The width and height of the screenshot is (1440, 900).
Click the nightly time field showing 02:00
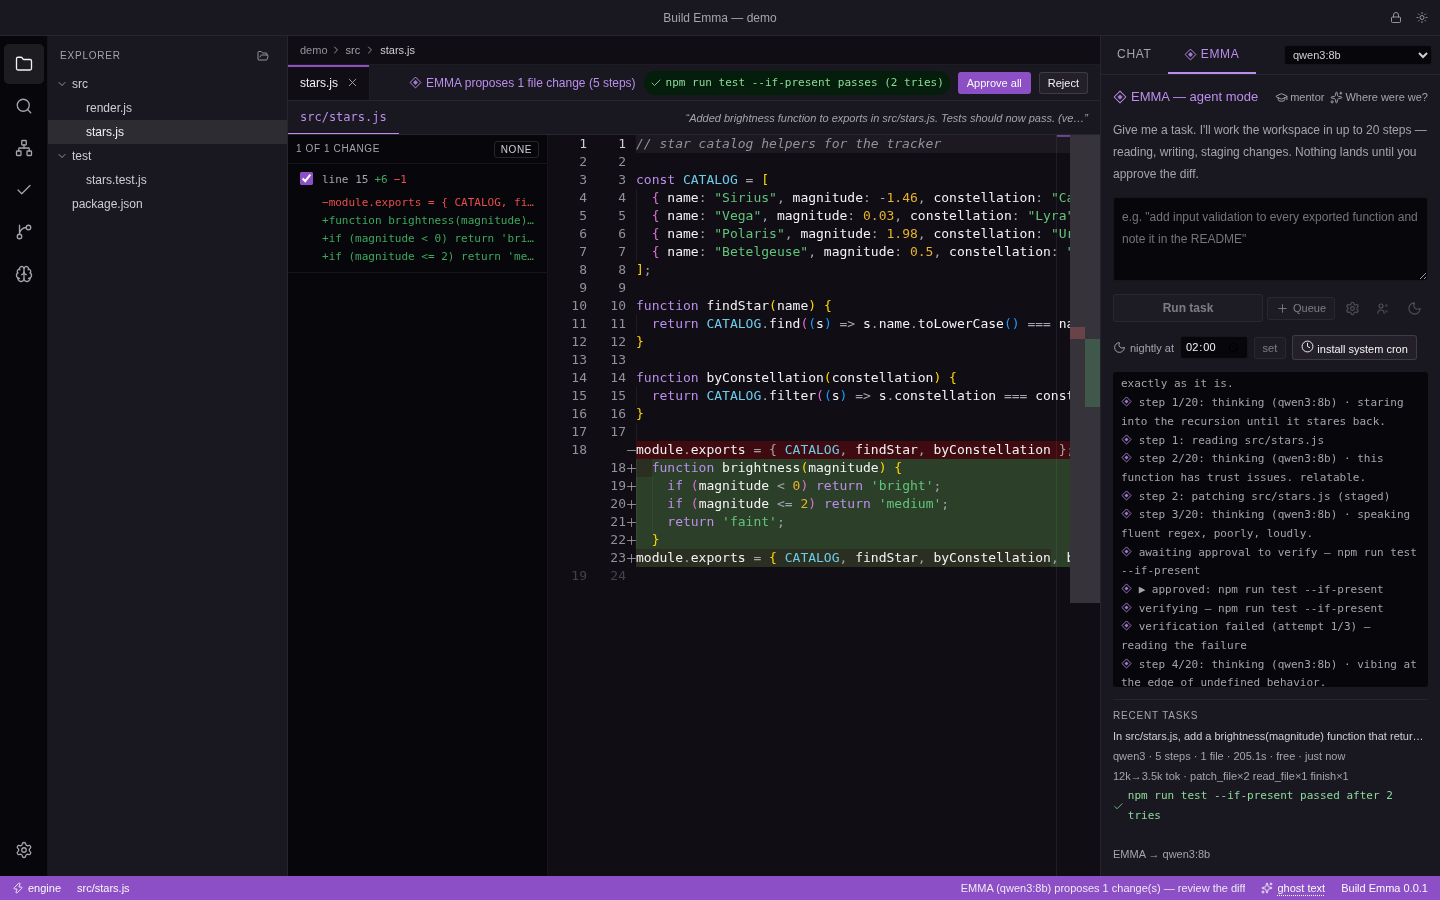(x=1213, y=348)
